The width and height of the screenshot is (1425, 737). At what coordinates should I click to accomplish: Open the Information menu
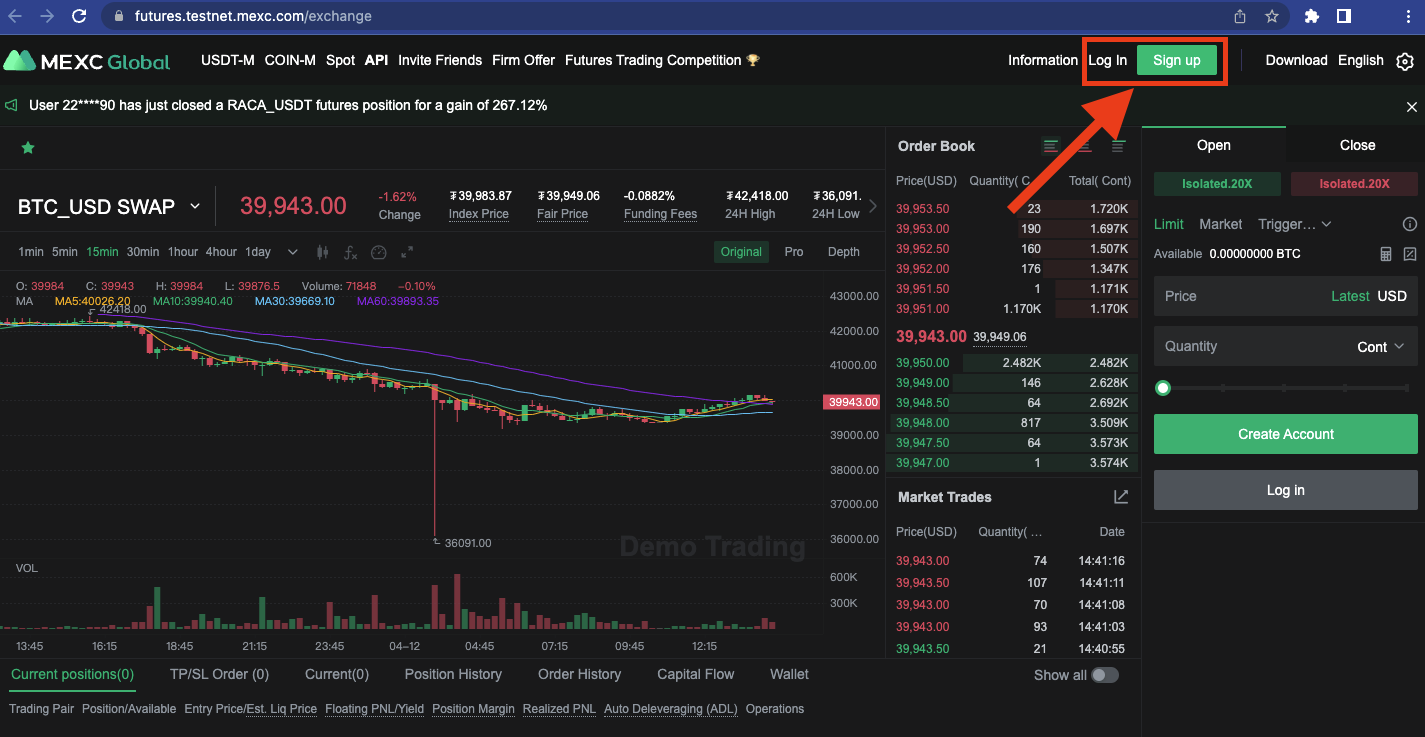pyautogui.click(x=1042, y=60)
